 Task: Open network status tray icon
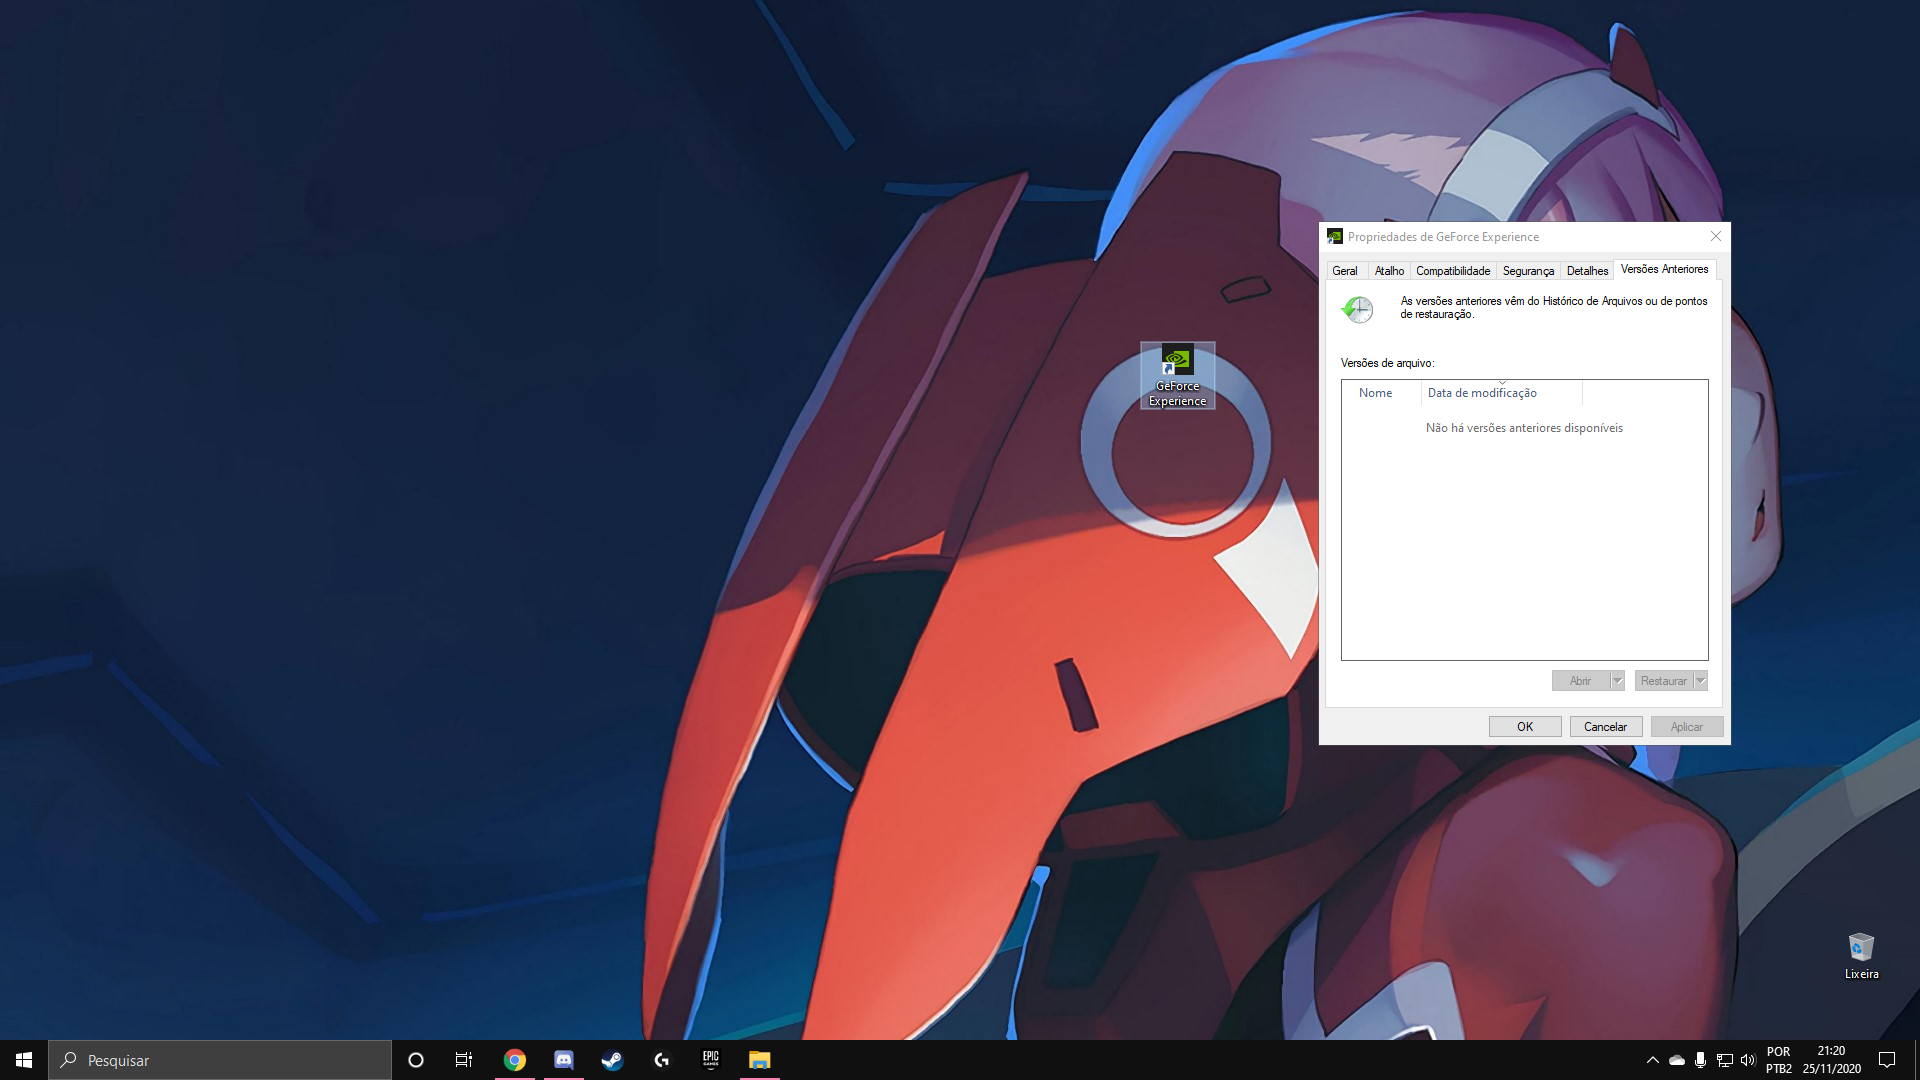coord(1725,1060)
